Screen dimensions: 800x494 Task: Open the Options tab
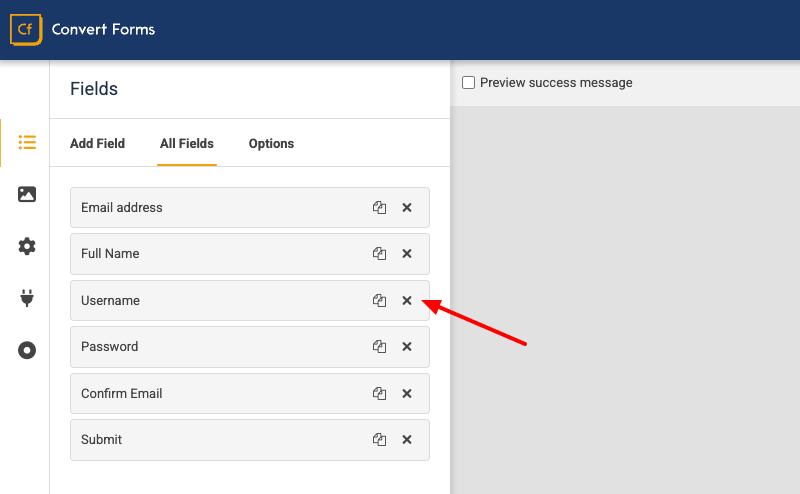tap(271, 143)
